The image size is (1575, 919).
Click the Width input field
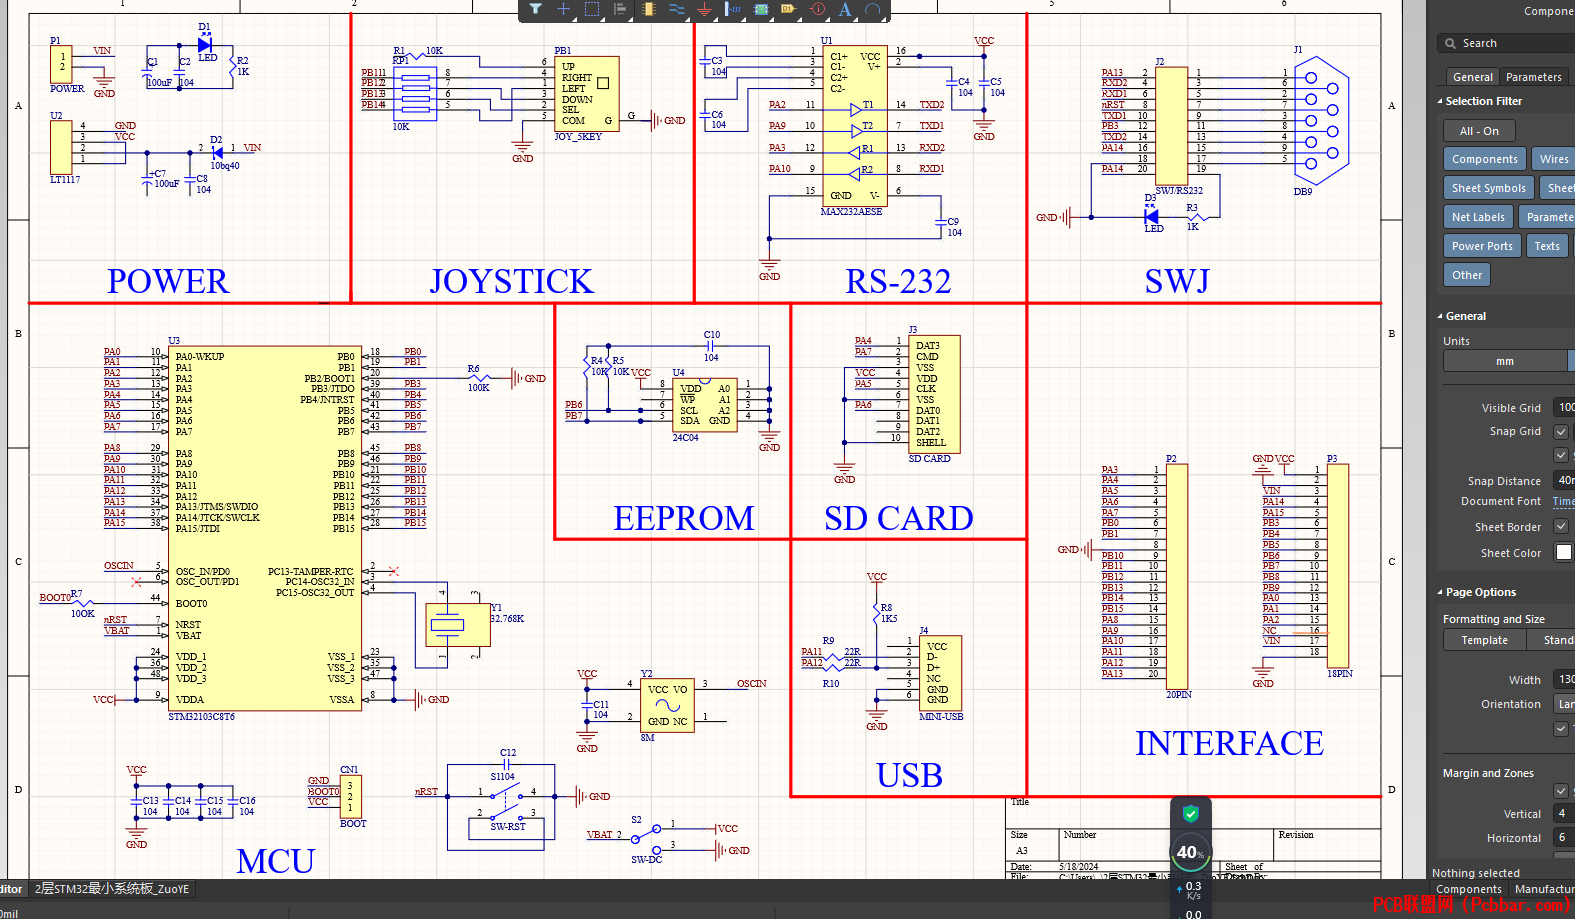[1564, 679]
